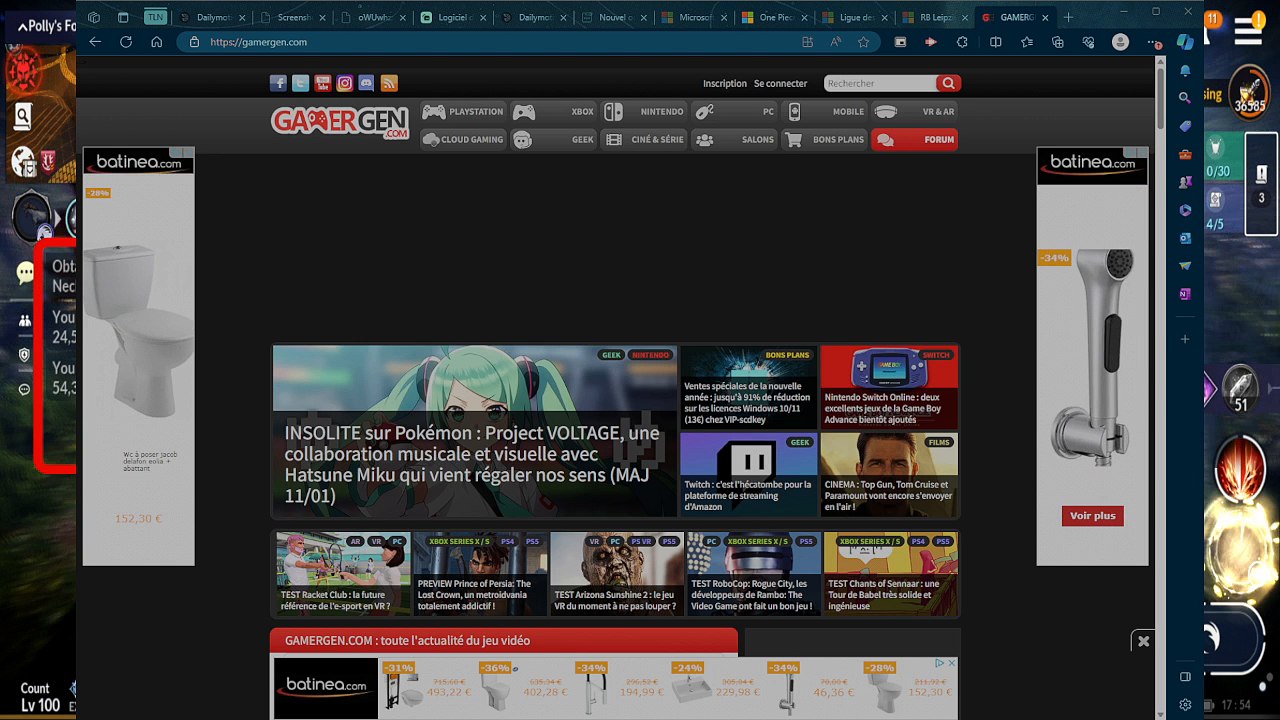Image resolution: width=1280 pixels, height=720 pixels.
Task: Open new tab with the plus icon
Action: [x=1068, y=17]
